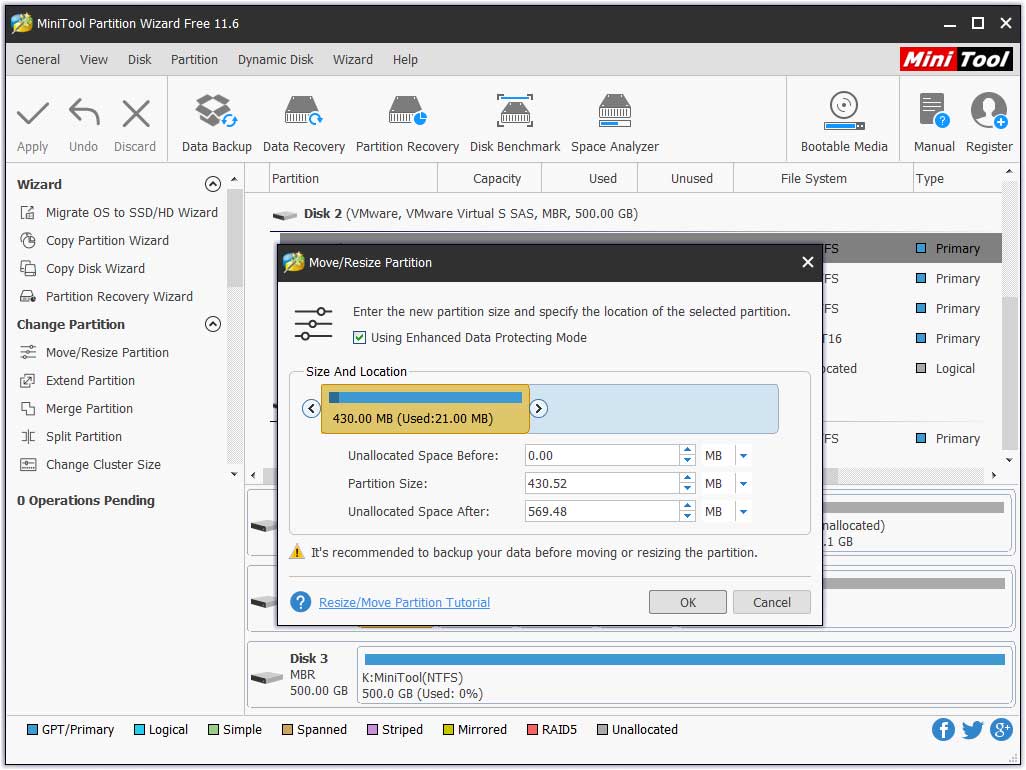Image resolution: width=1026 pixels, height=770 pixels.
Task: Open the Dynamic Disk menu
Action: 275,60
